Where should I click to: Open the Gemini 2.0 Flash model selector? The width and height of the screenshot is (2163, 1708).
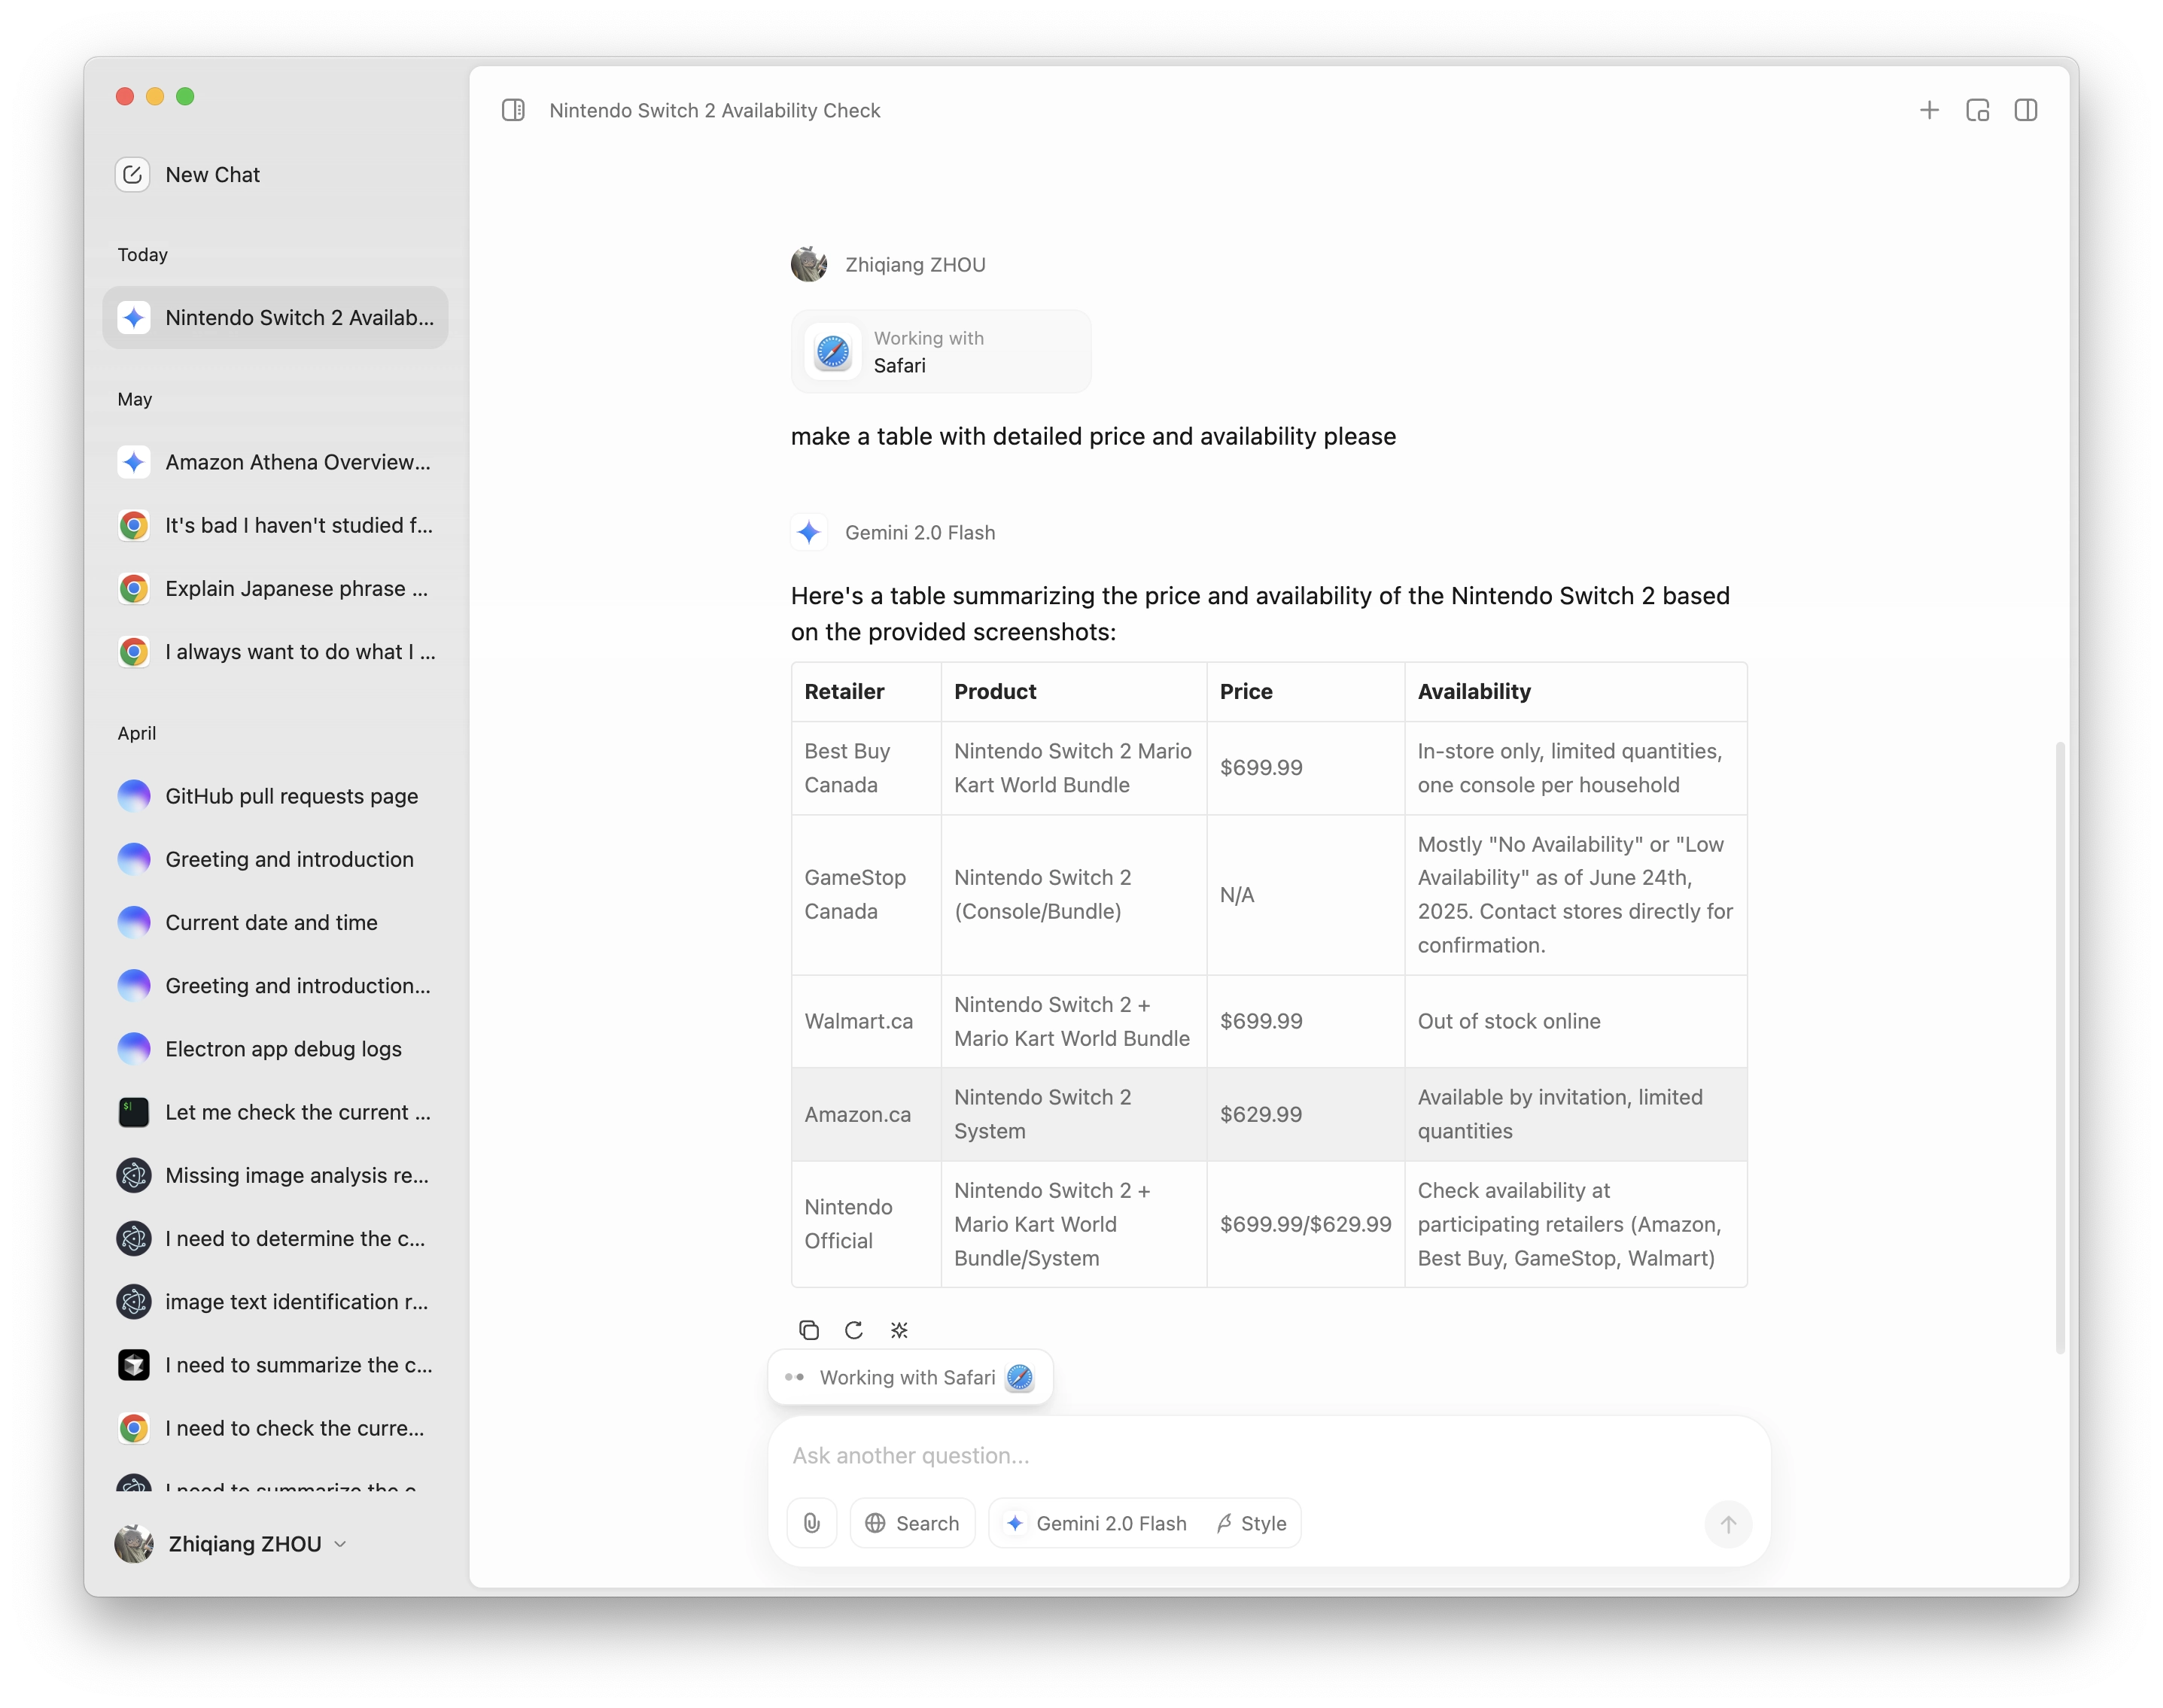tap(1097, 1523)
